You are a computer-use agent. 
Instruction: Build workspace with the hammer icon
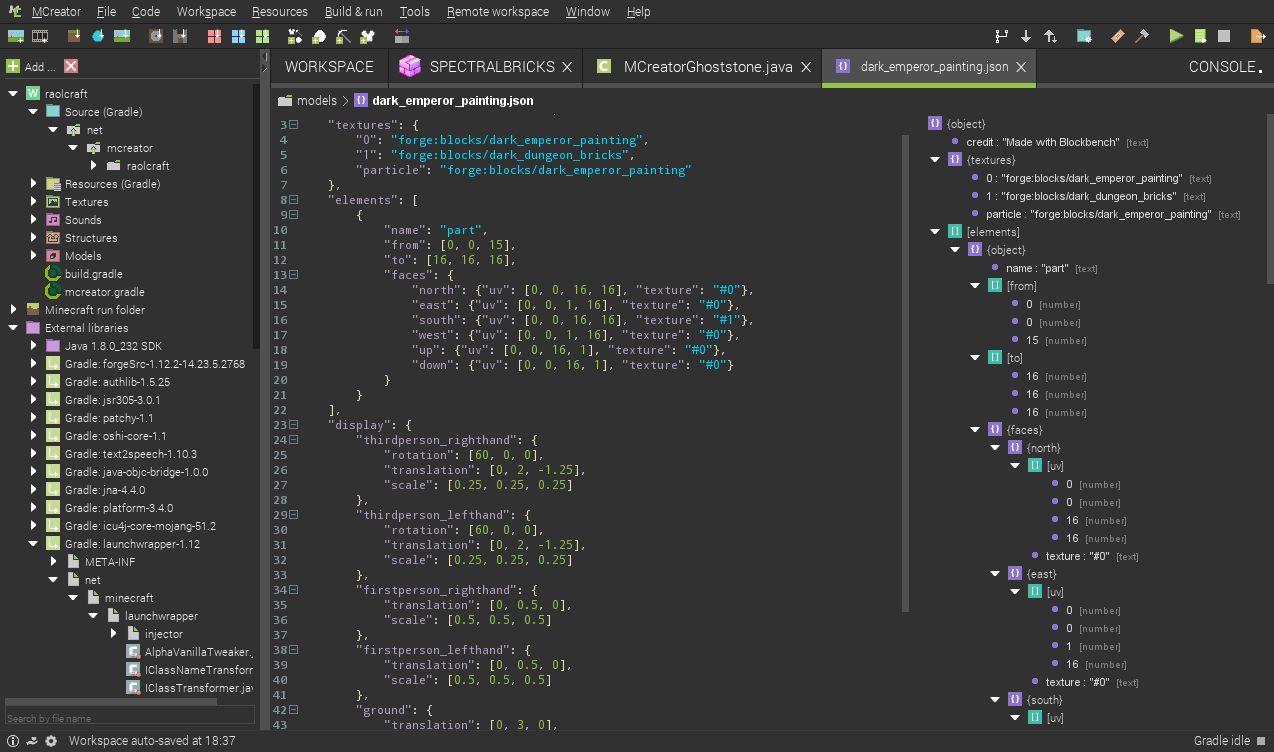tap(1142, 36)
